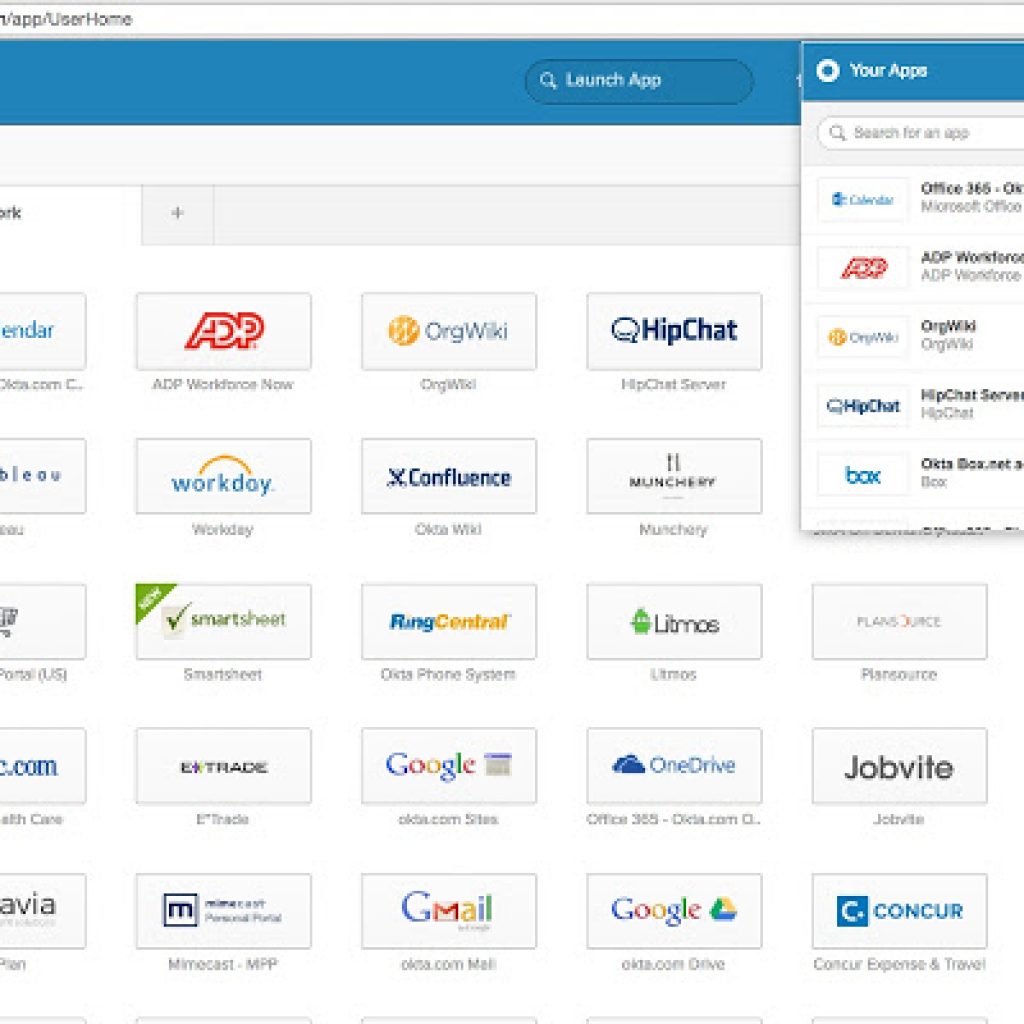Open the Litmos app tile
The height and width of the screenshot is (1024, 1024).
pyautogui.click(x=673, y=622)
